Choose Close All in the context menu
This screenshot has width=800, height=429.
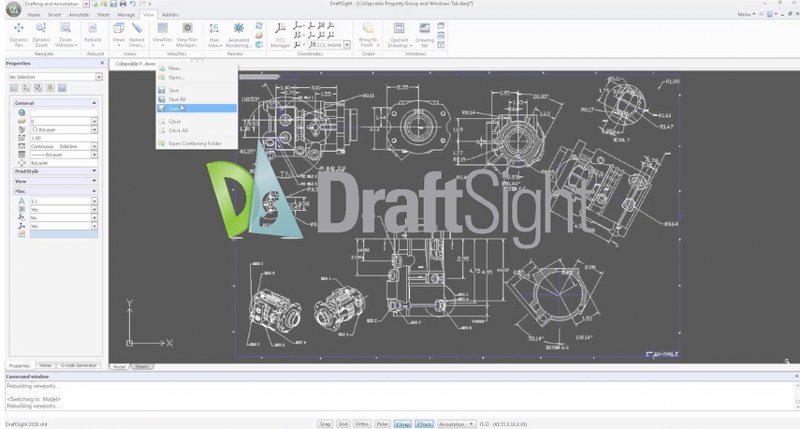[196, 131]
